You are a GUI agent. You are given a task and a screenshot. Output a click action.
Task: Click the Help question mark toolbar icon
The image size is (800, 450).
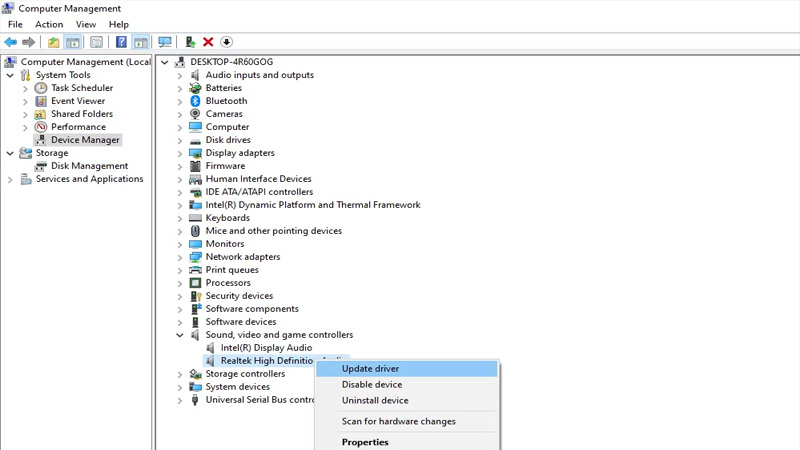121,42
